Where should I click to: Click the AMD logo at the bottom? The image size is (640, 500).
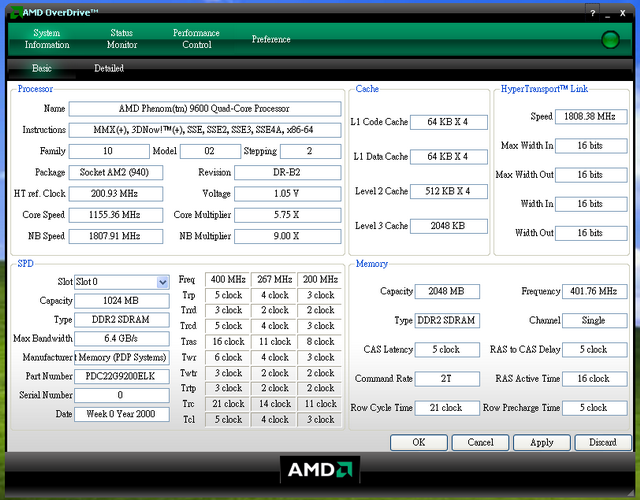tap(320, 470)
